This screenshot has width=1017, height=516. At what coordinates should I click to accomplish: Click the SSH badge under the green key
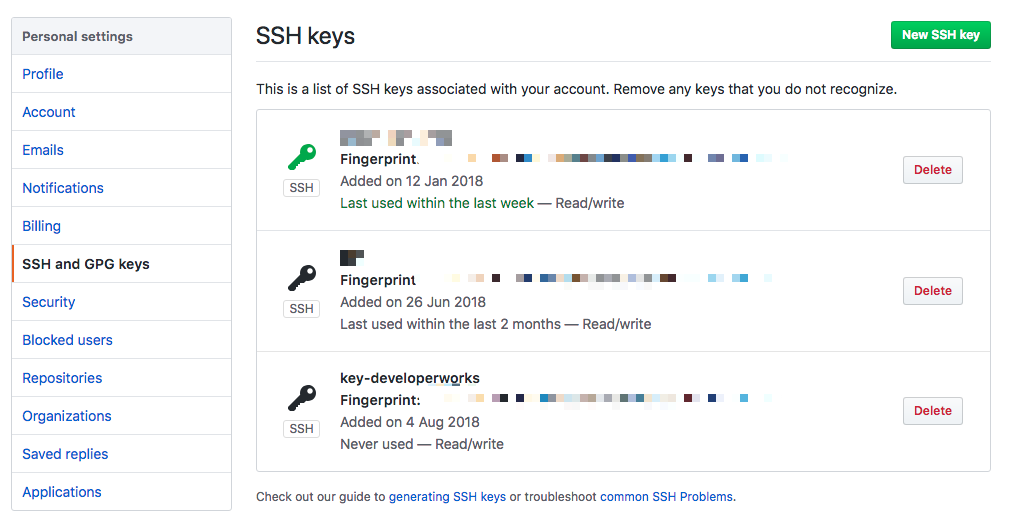[x=301, y=188]
